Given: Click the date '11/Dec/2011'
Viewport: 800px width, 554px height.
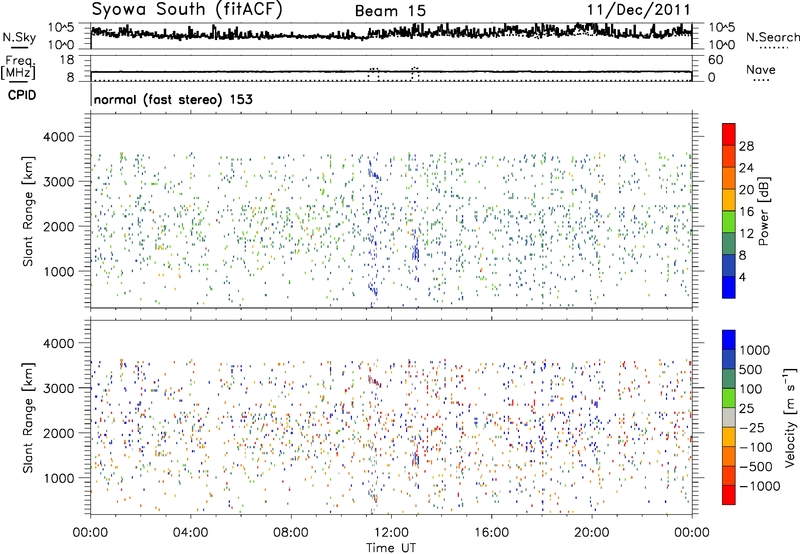Looking at the screenshot, I should tap(638, 10).
